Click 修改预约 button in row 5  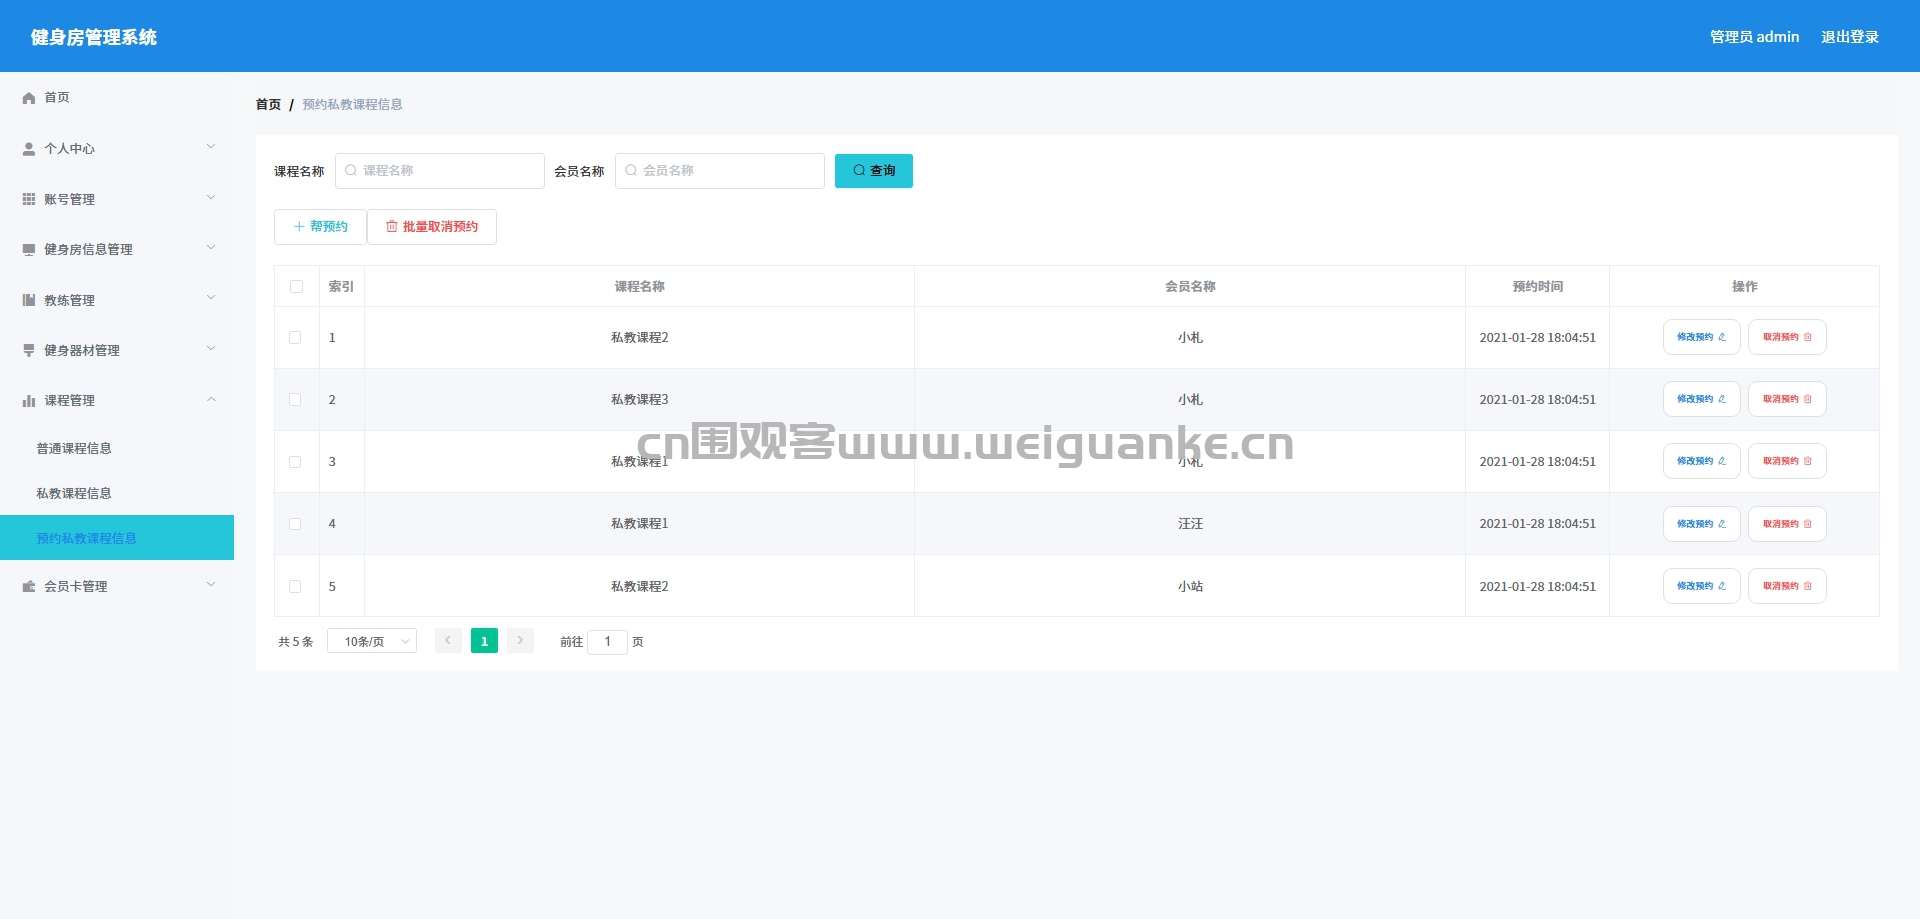(1702, 586)
